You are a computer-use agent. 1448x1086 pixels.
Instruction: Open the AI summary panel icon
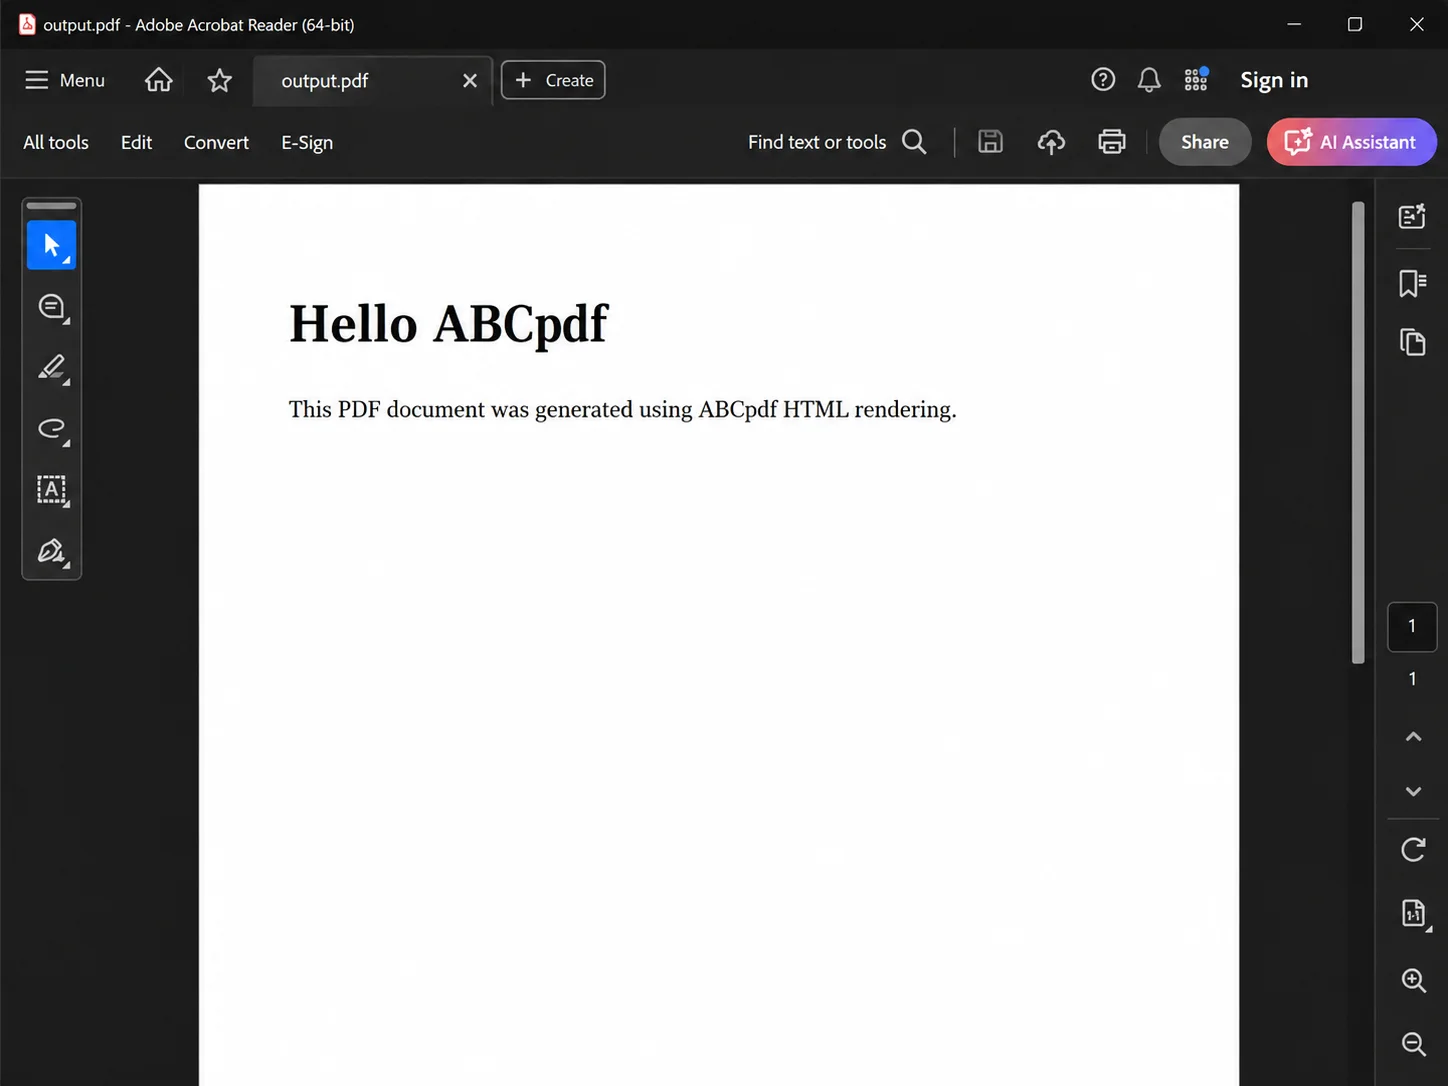[1412, 216]
